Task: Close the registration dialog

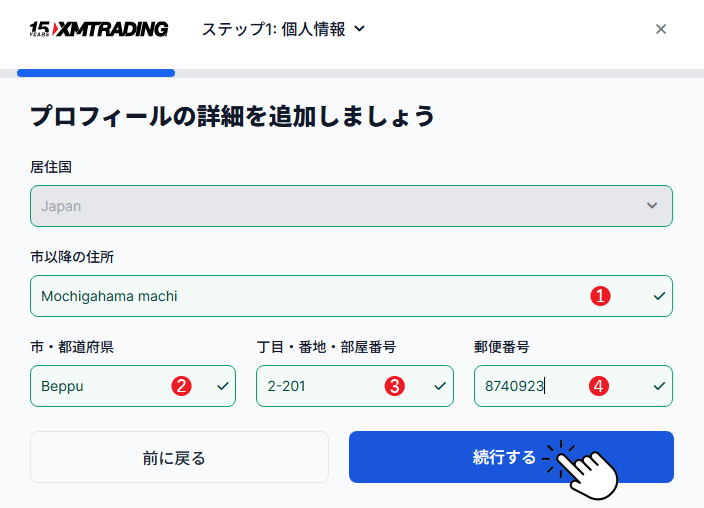Action: pyautogui.click(x=660, y=29)
